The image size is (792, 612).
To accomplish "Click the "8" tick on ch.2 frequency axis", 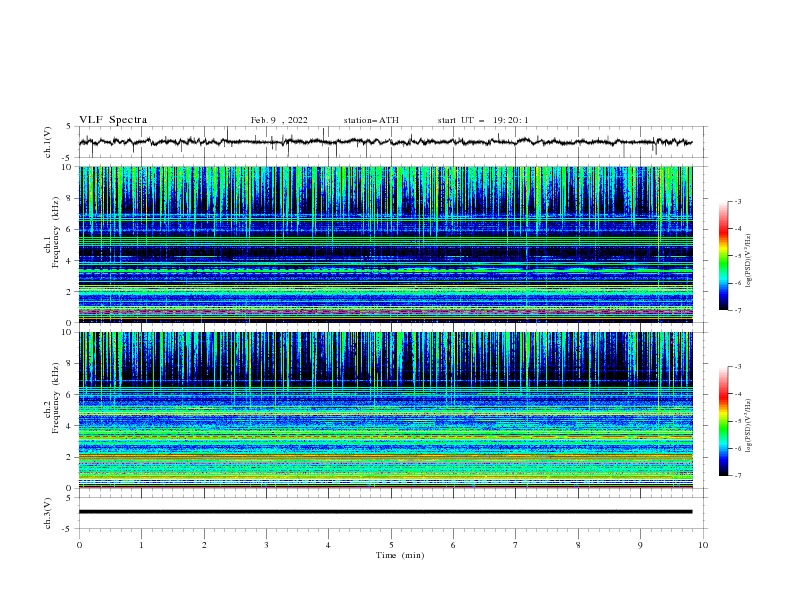I will (70, 364).
